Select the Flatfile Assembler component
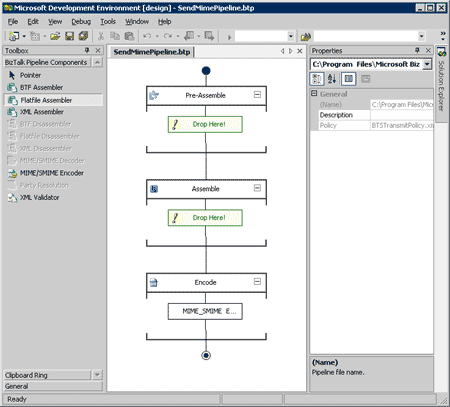The image size is (450, 407). (x=53, y=100)
